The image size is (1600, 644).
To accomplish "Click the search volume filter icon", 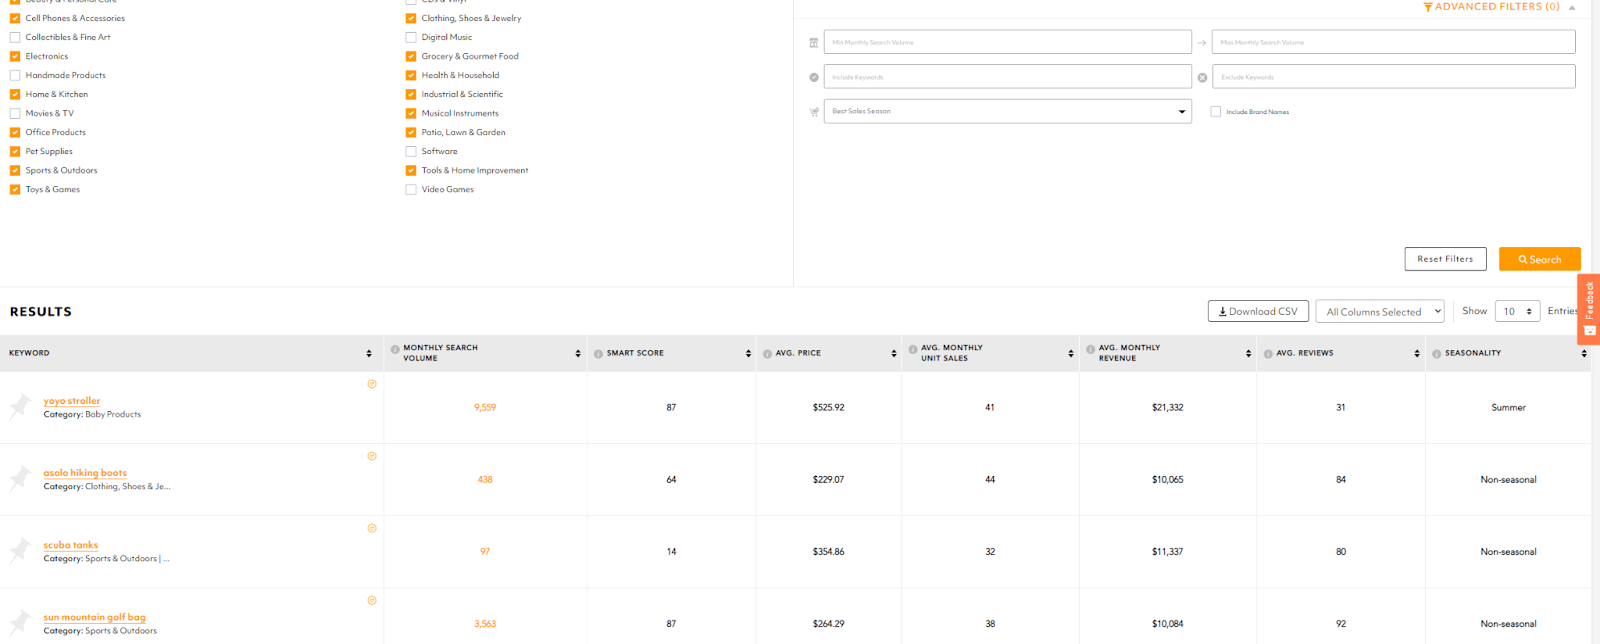I will 813,42.
